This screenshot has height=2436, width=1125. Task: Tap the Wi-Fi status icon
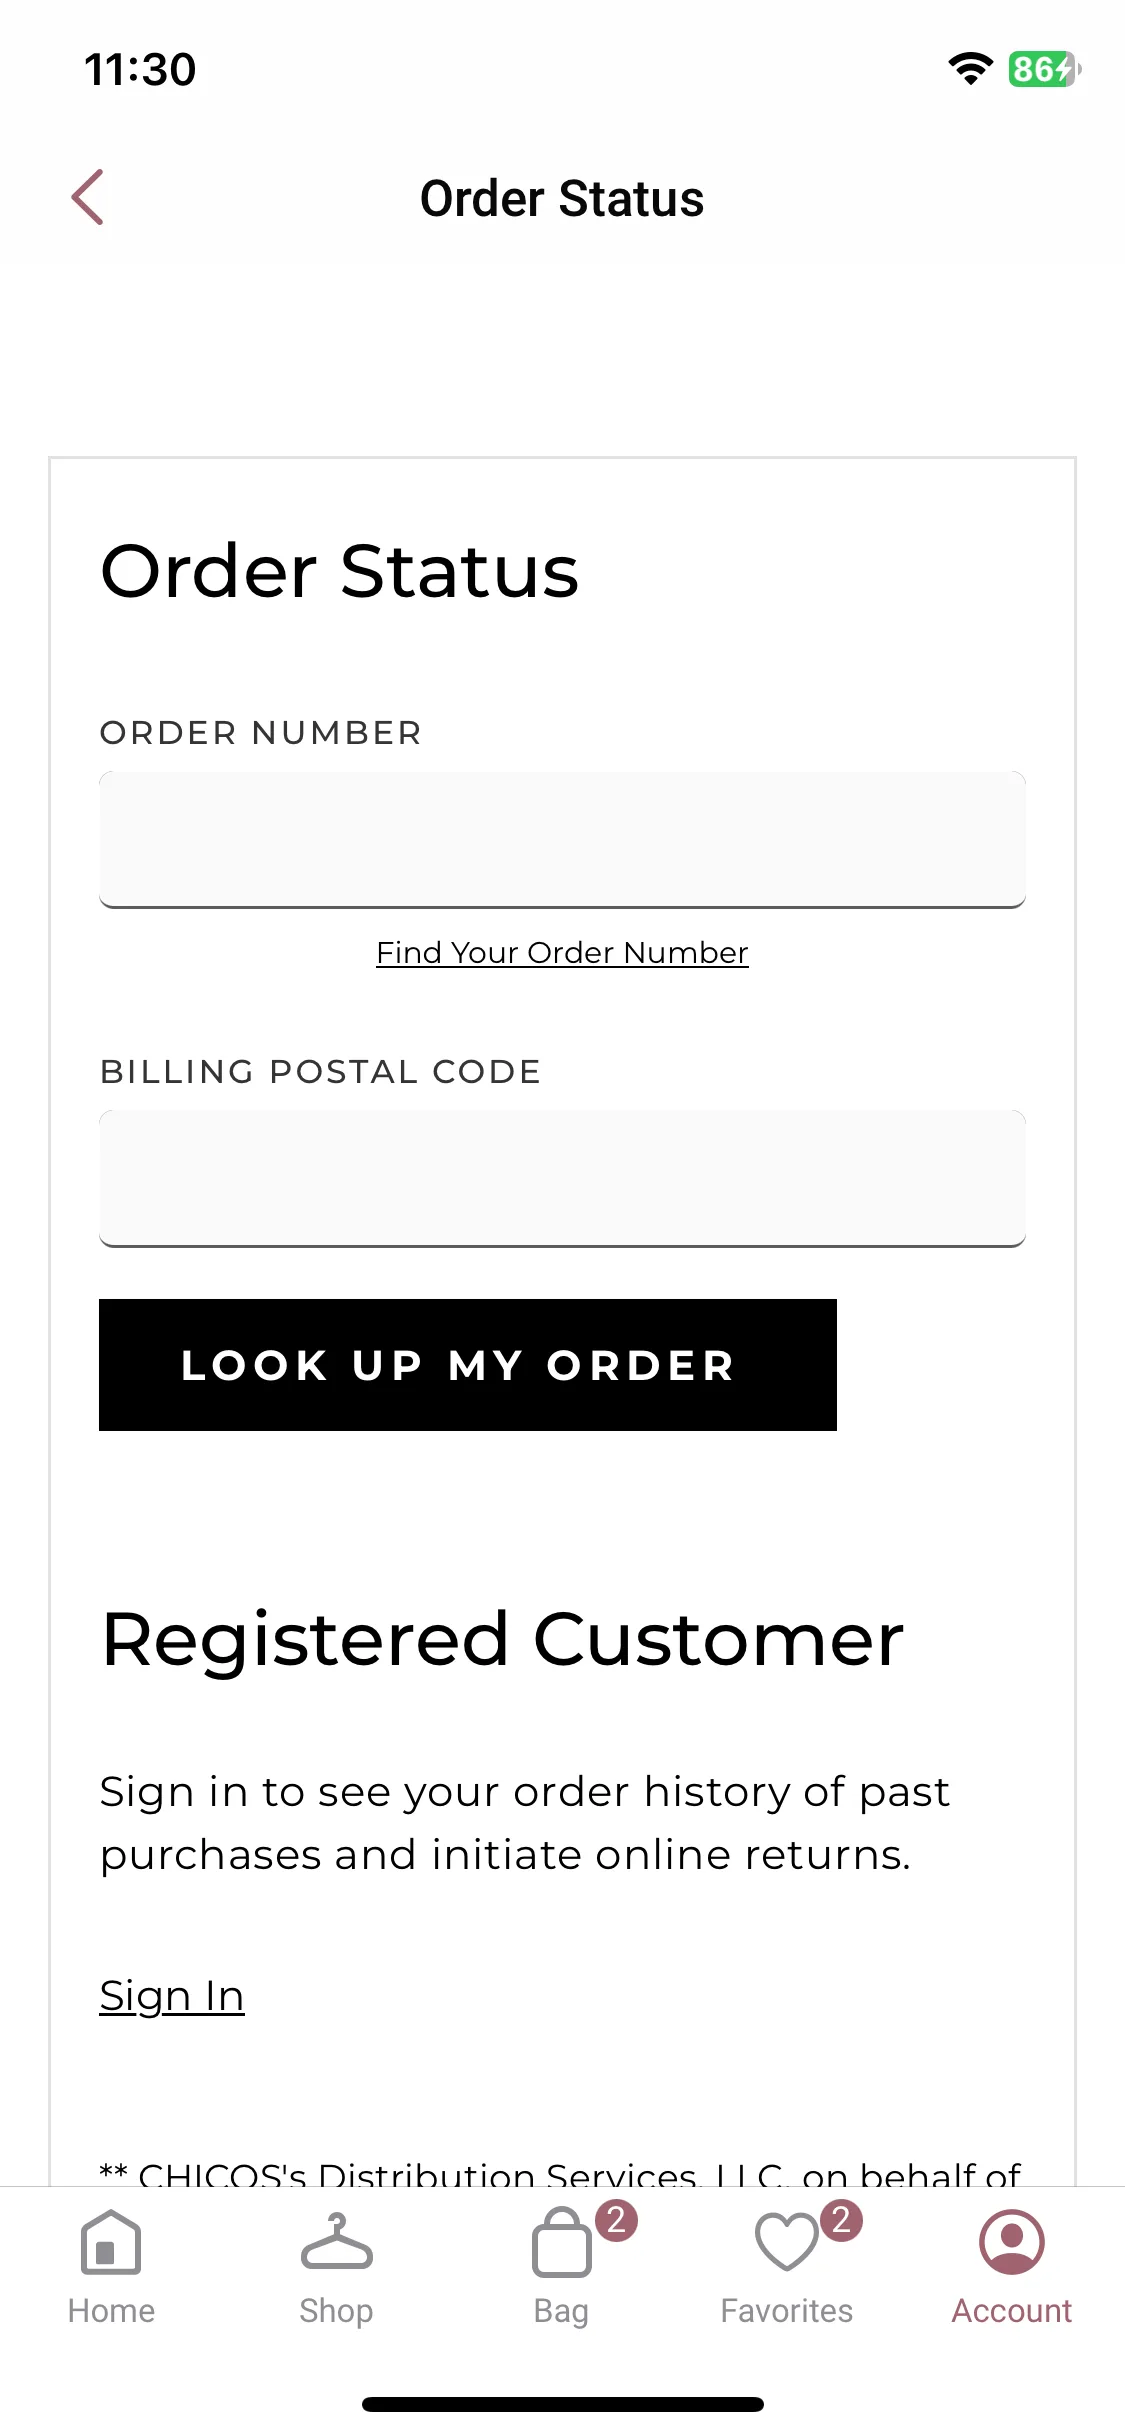coord(970,68)
